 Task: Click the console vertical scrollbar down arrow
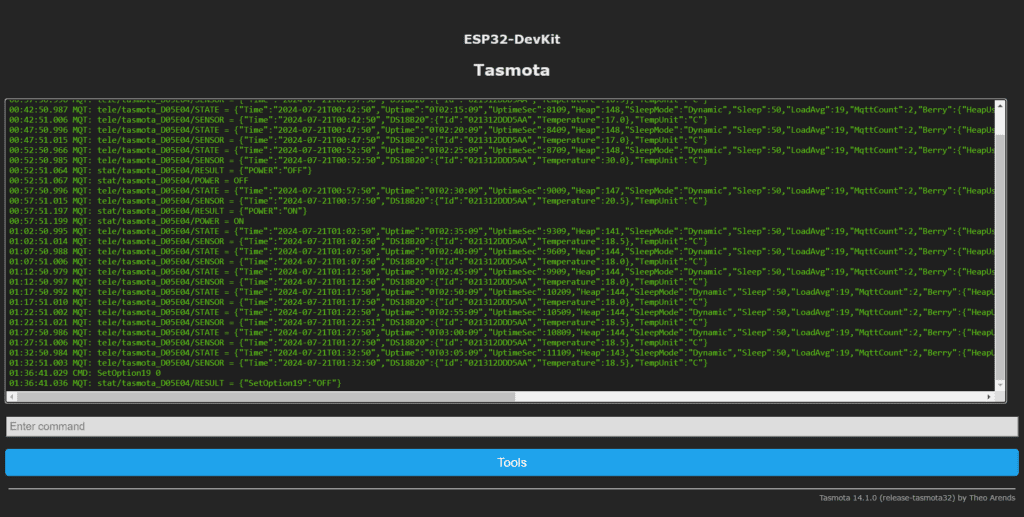point(999,385)
